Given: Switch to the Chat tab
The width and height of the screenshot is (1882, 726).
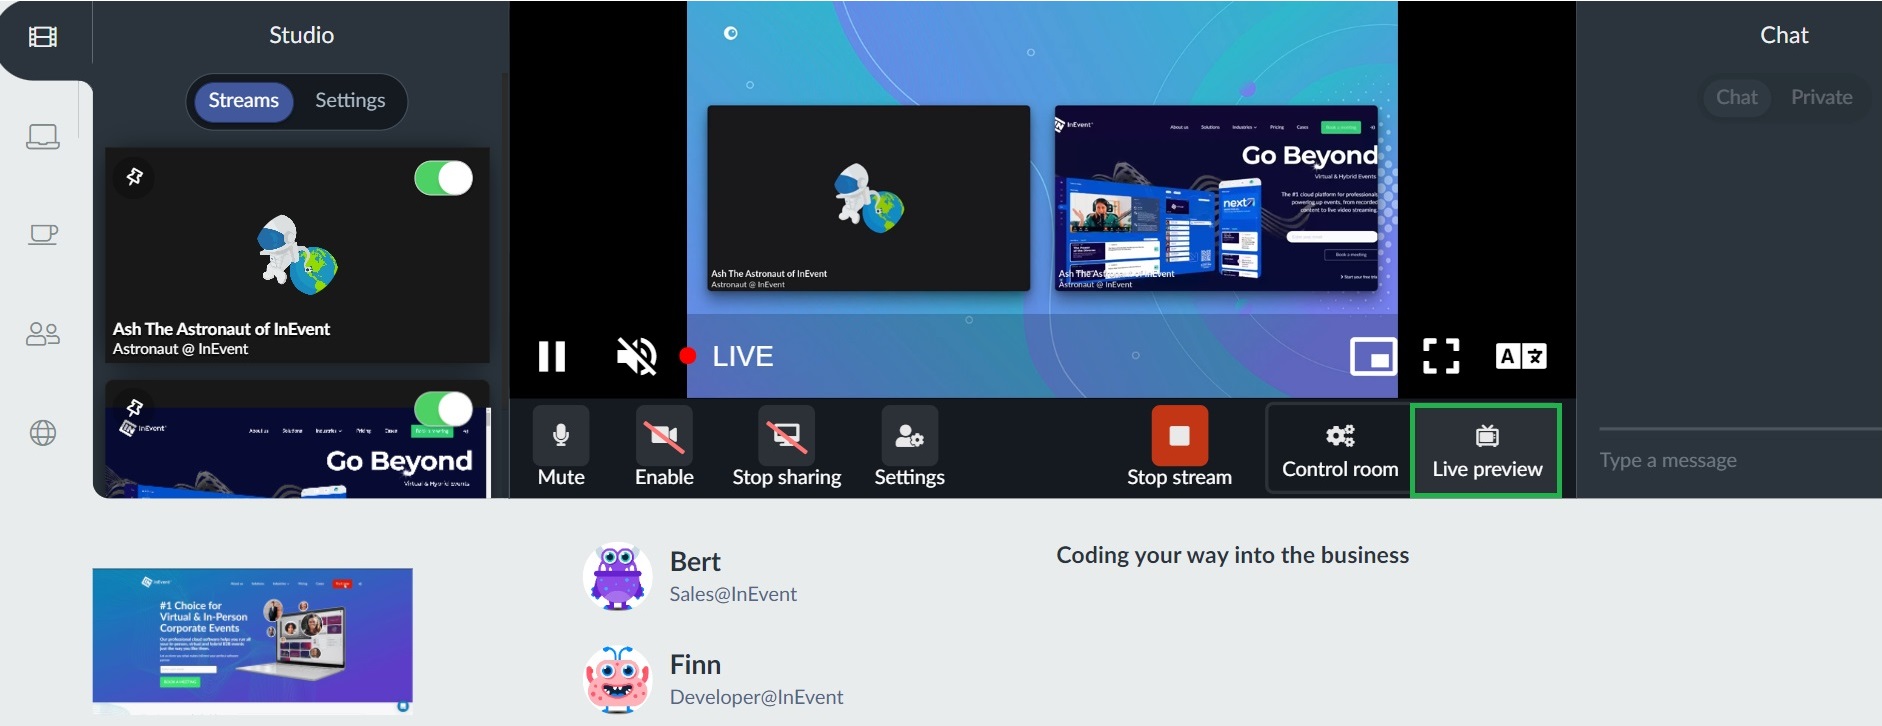Looking at the screenshot, I should (x=1737, y=97).
